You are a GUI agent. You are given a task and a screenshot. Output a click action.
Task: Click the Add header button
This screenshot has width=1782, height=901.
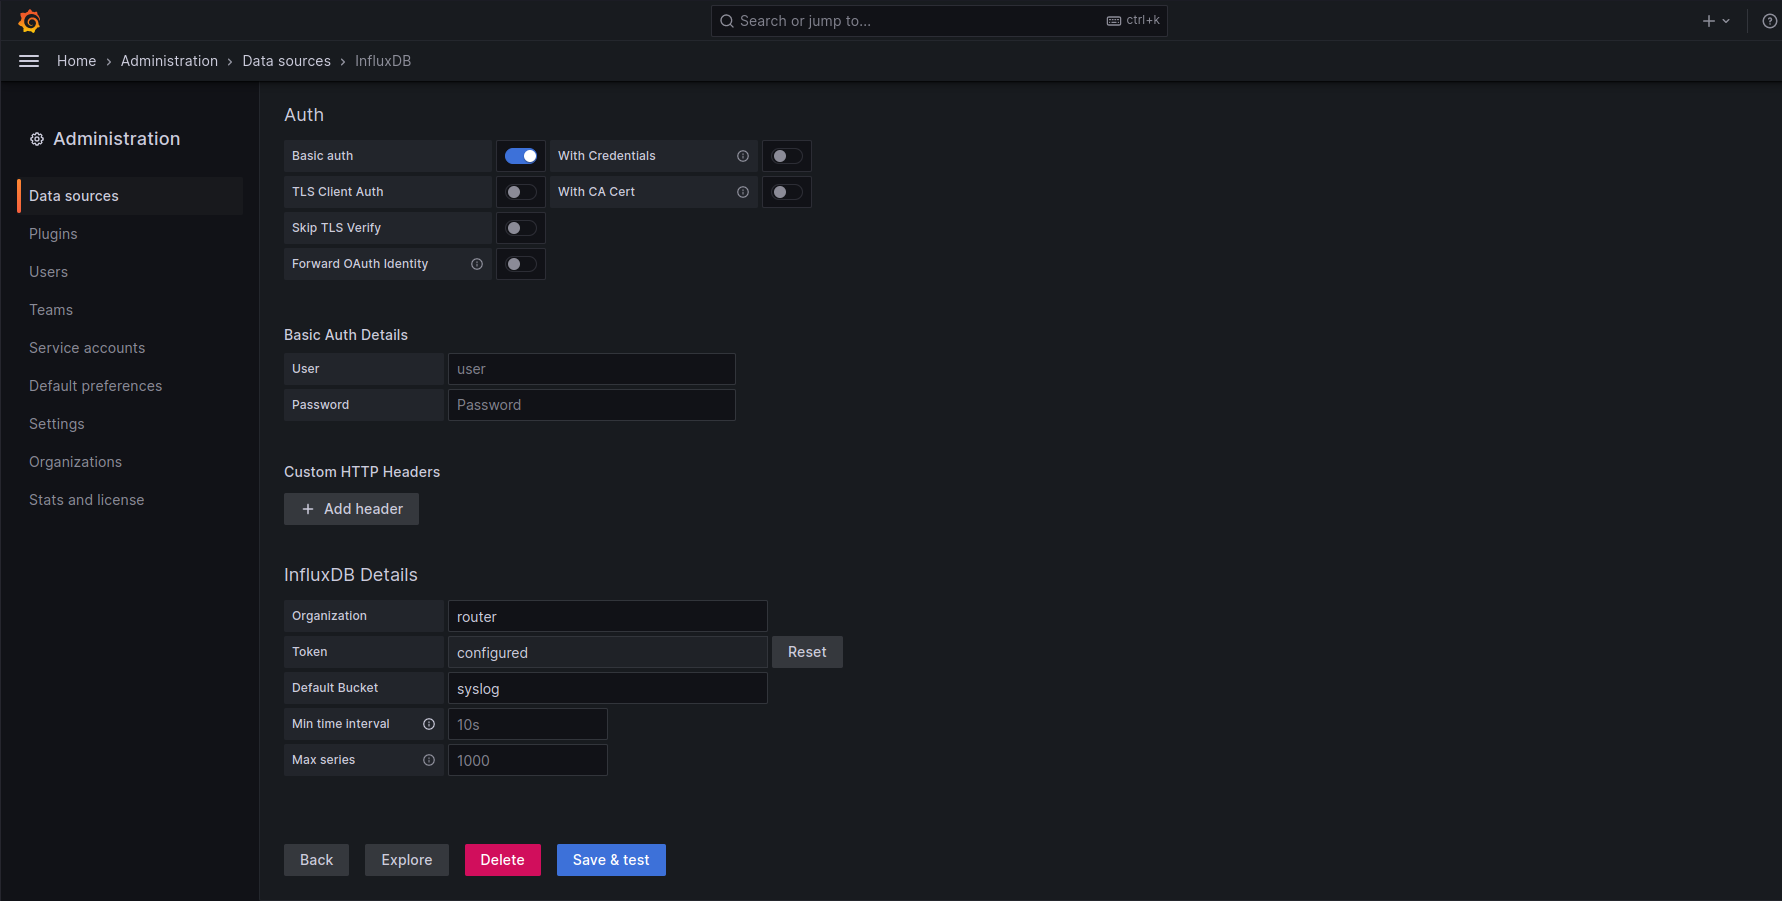351,509
